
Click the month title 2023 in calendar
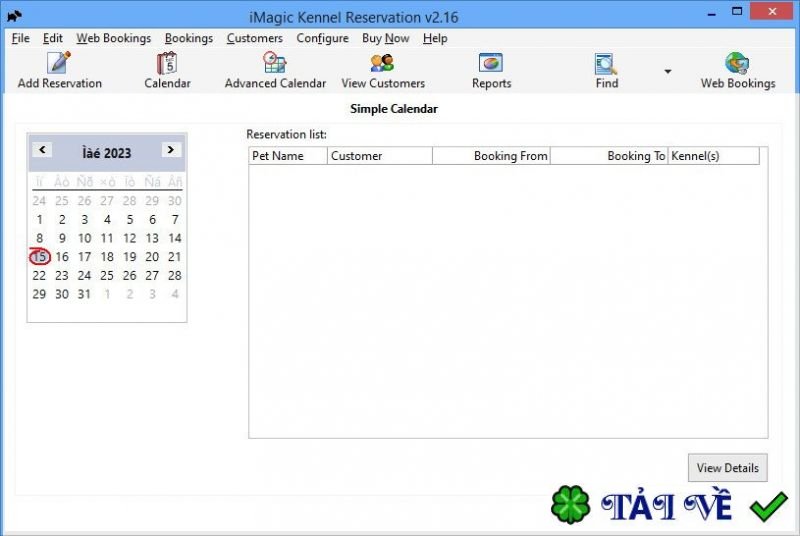pyautogui.click(x=107, y=153)
